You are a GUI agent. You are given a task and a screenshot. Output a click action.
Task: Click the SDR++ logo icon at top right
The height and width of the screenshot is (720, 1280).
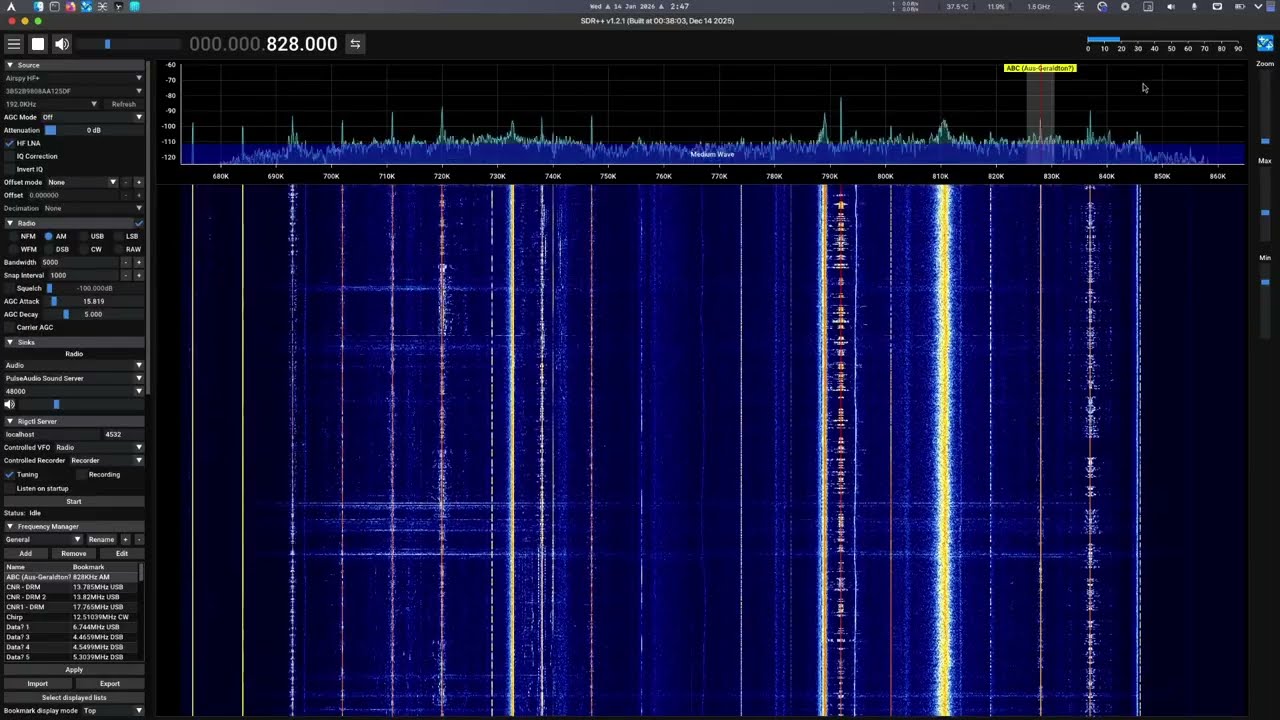[1265, 43]
